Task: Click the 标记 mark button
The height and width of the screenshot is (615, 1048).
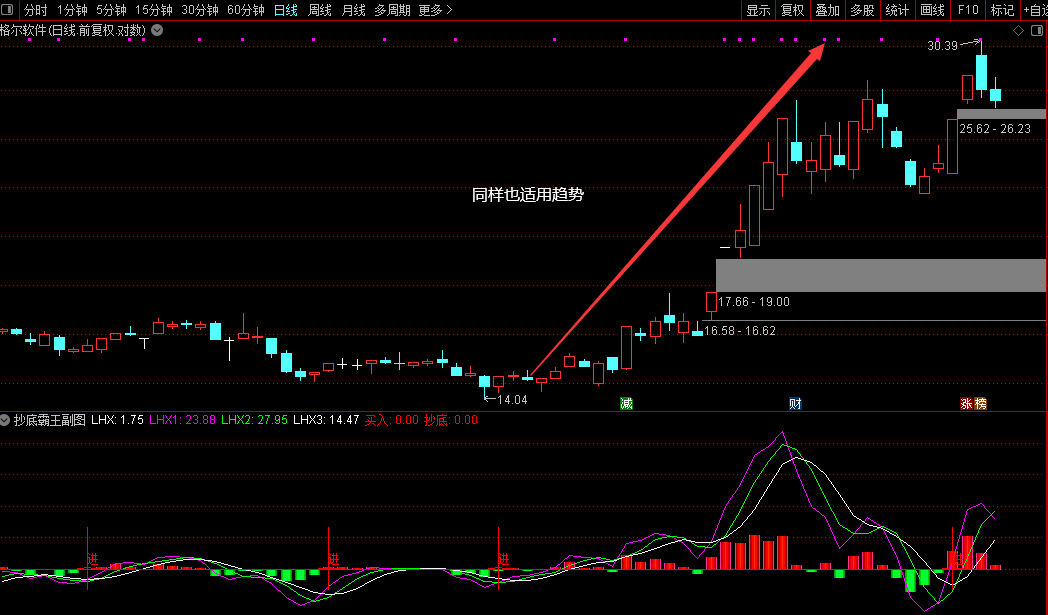Action: (1002, 10)
